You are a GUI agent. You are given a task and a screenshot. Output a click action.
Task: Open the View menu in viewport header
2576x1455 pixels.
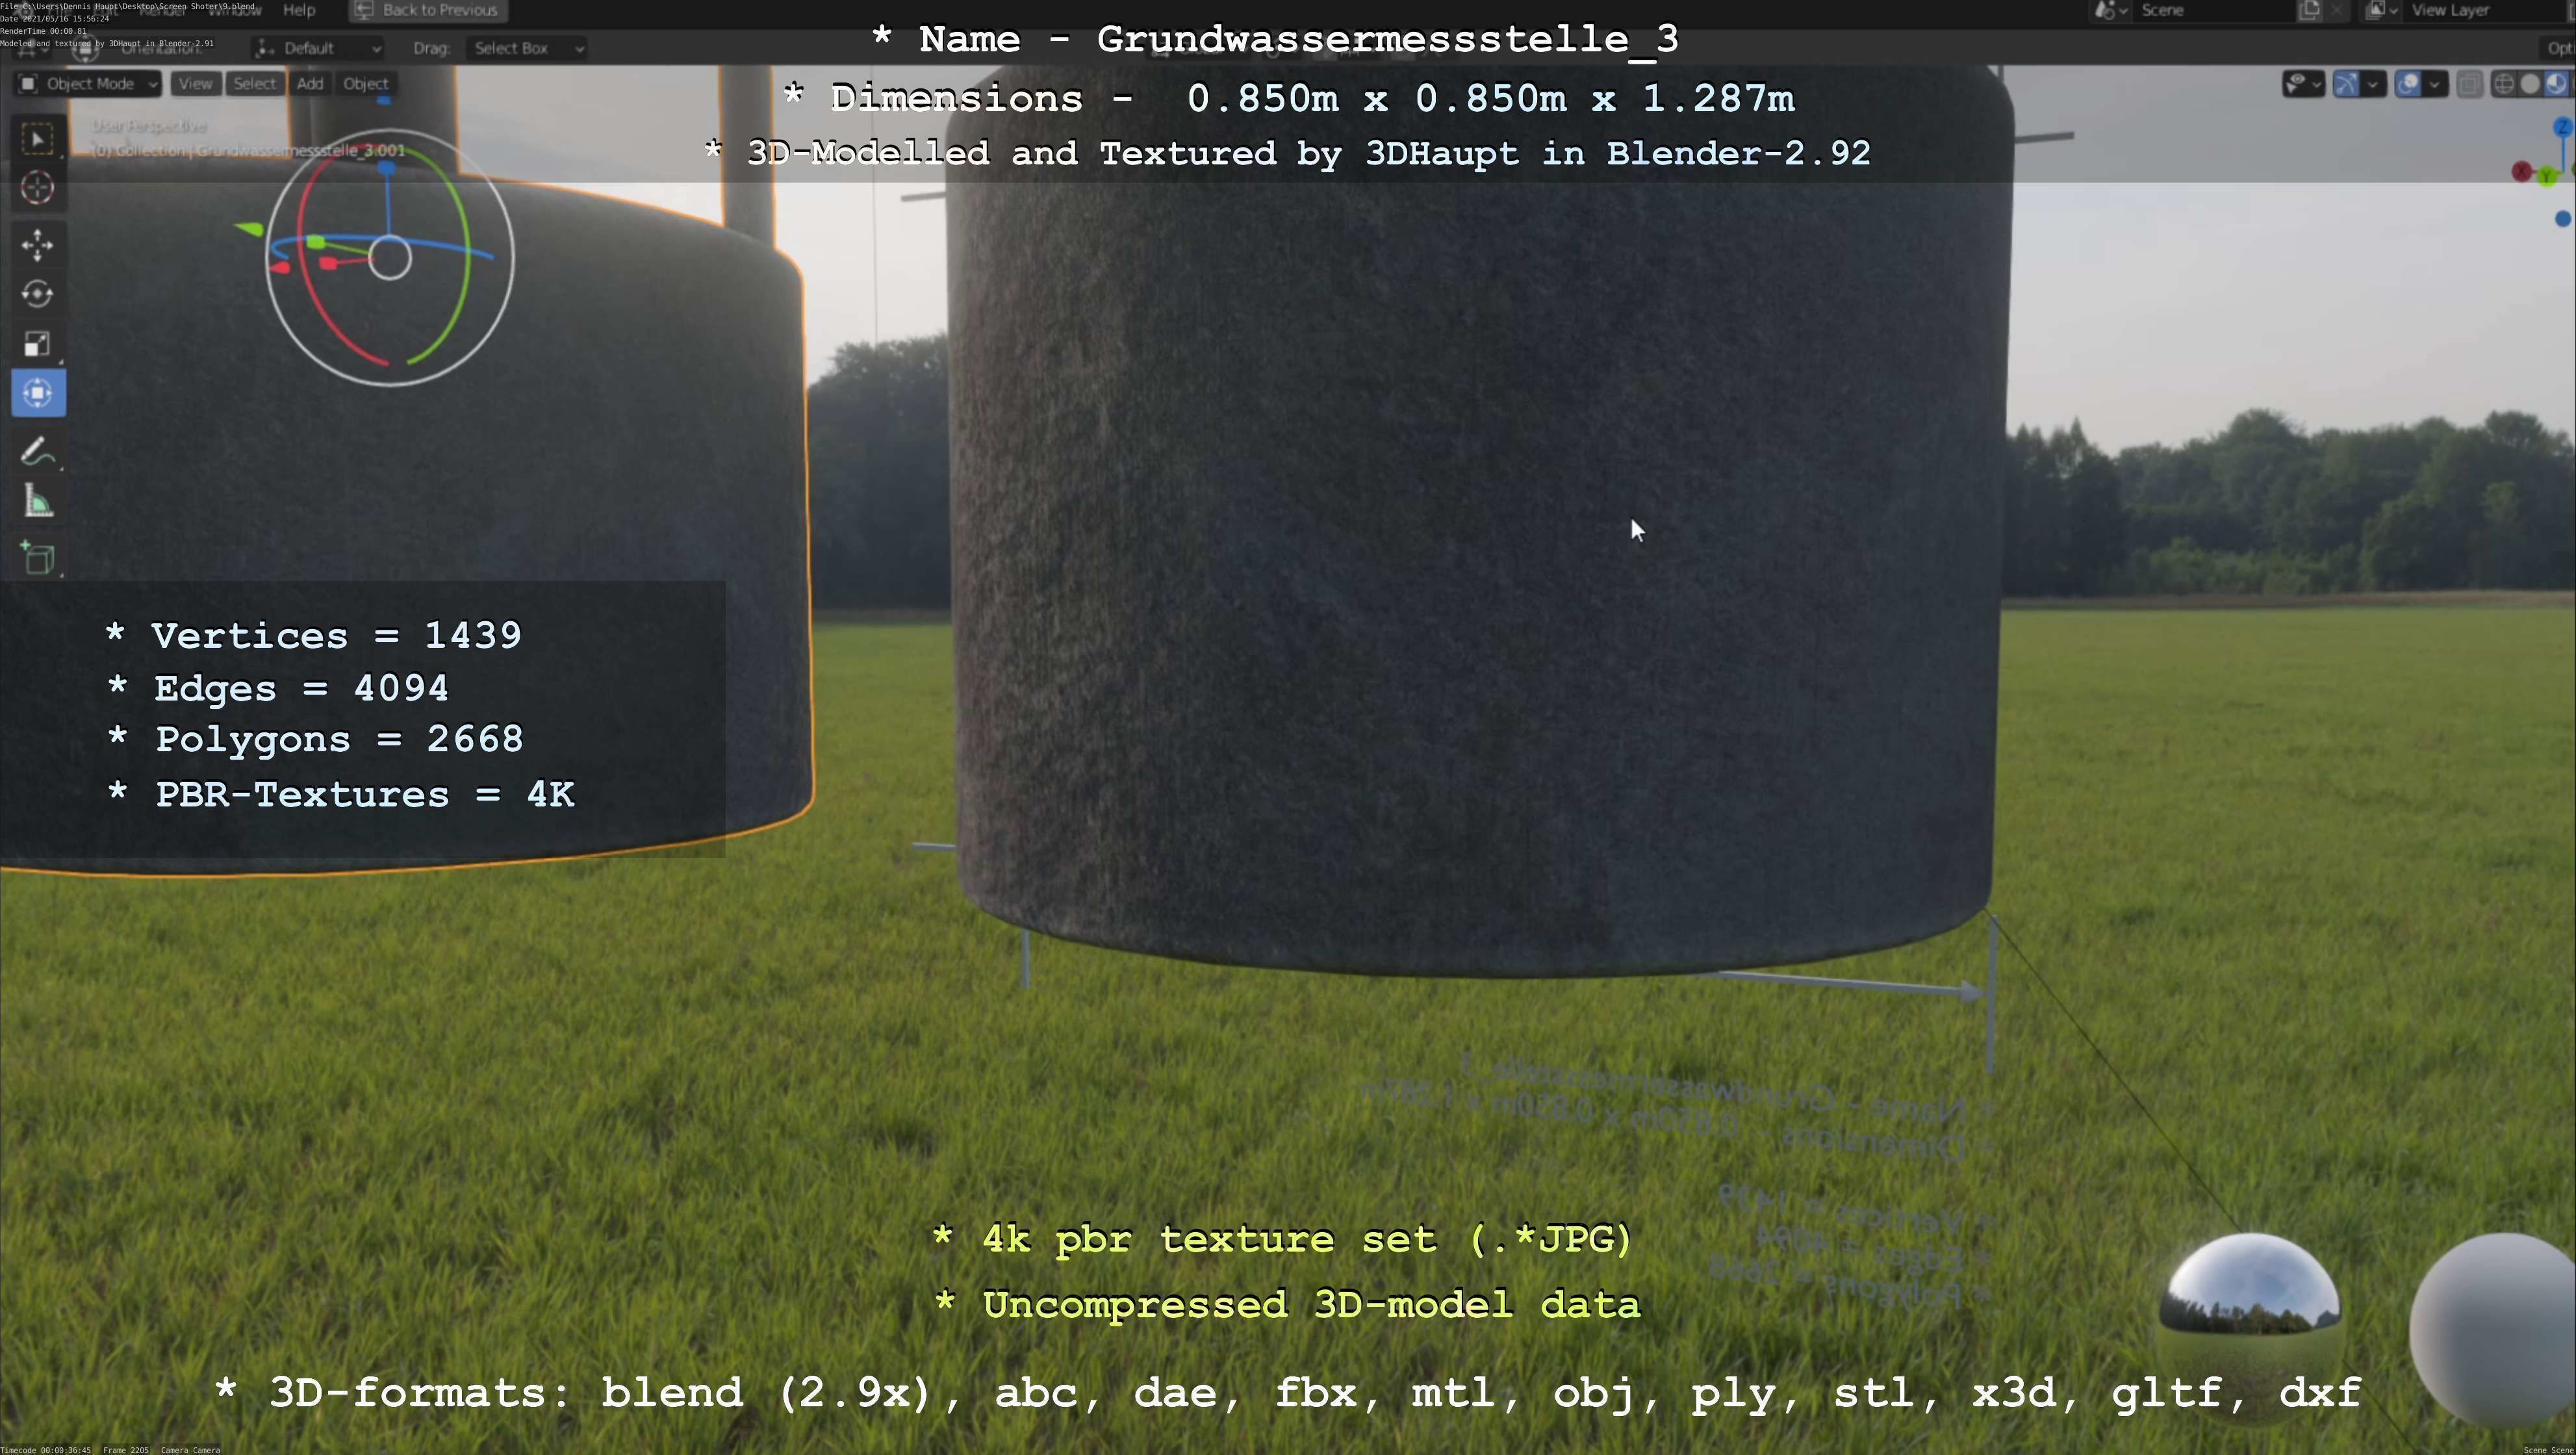click(x=195, y=84)
